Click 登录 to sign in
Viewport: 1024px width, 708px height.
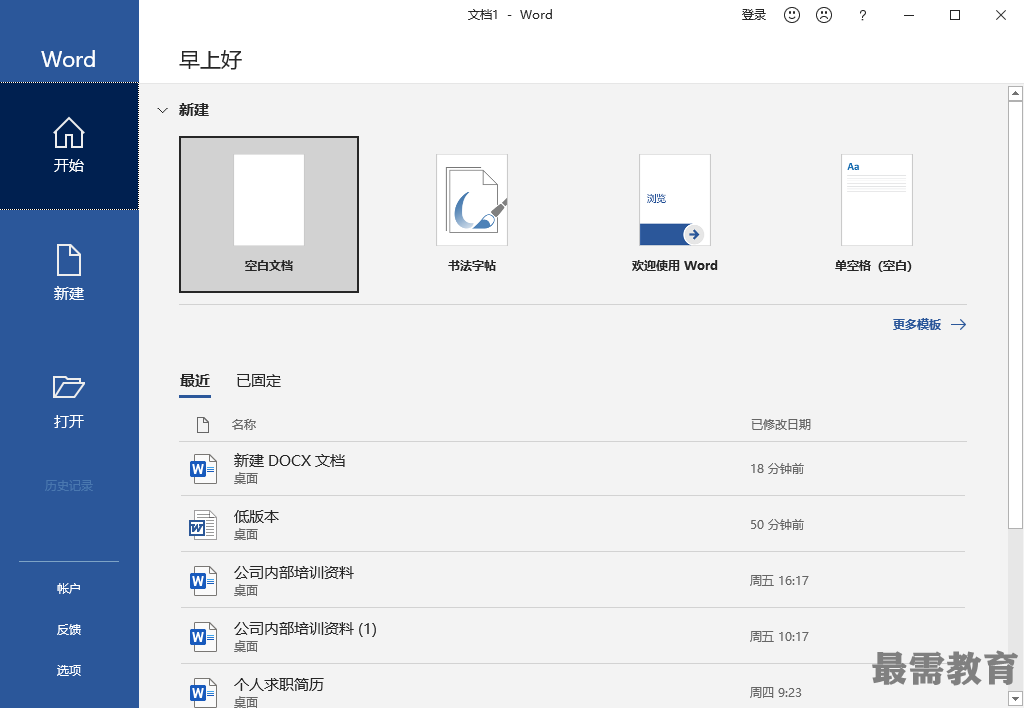pos(754,15)
